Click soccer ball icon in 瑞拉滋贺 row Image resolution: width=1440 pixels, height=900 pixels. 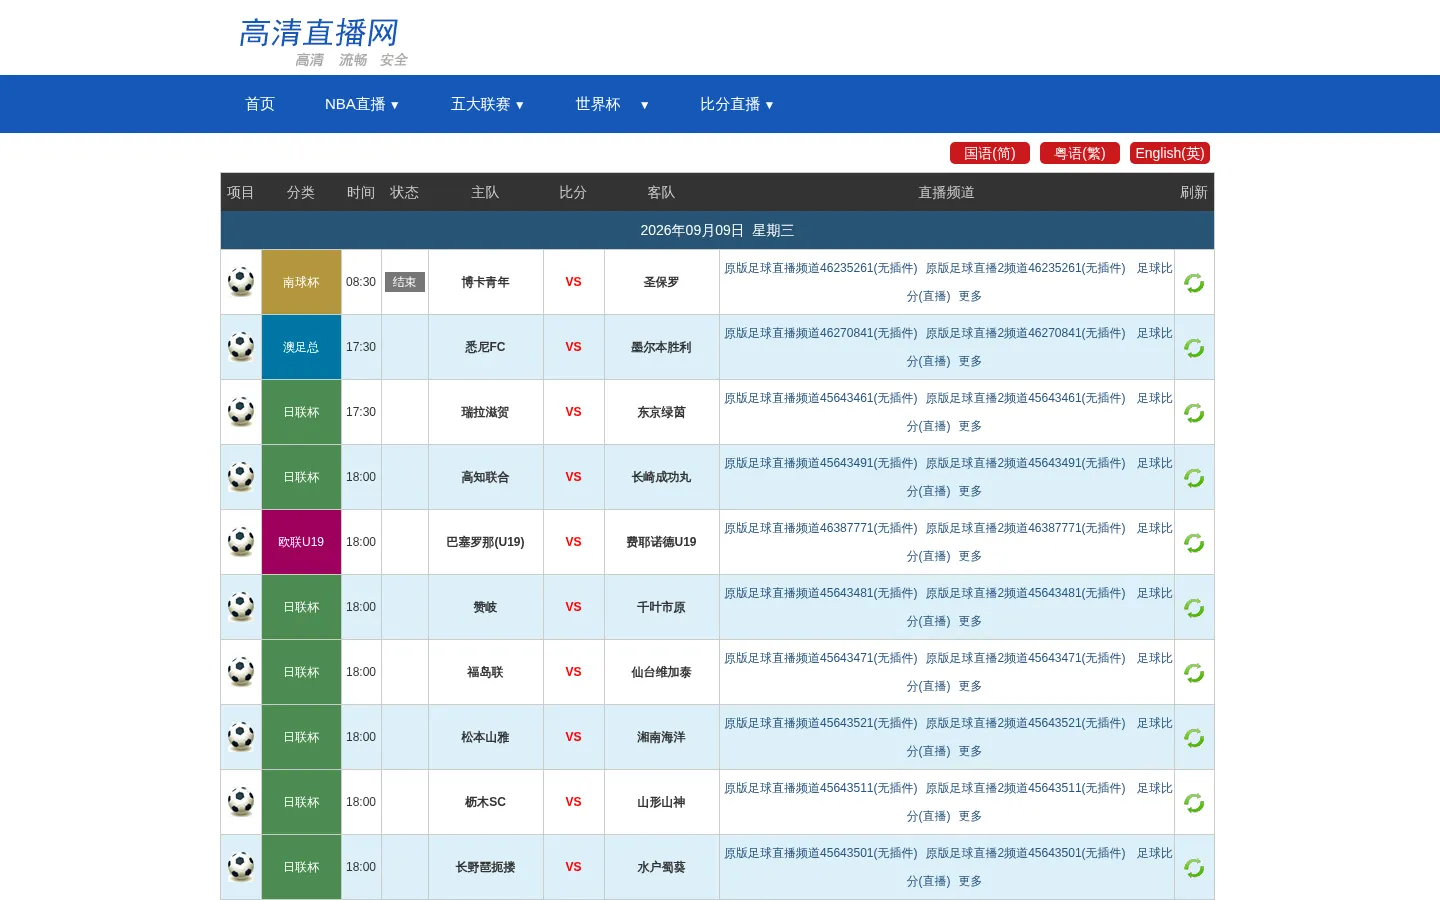(241, 412)
